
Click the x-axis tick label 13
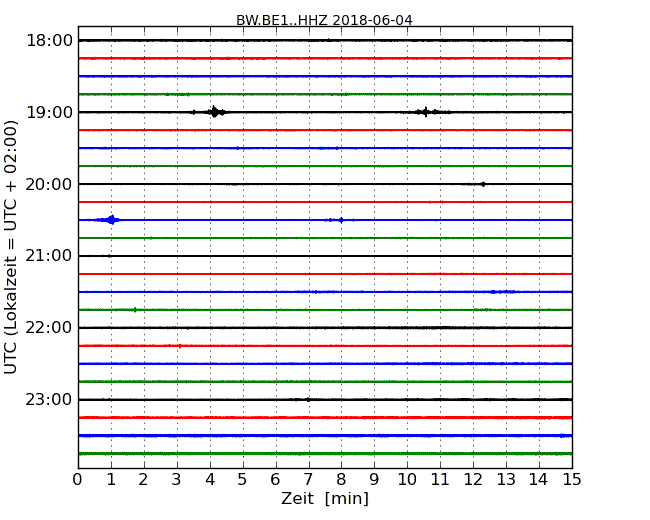tap(506, 480)
